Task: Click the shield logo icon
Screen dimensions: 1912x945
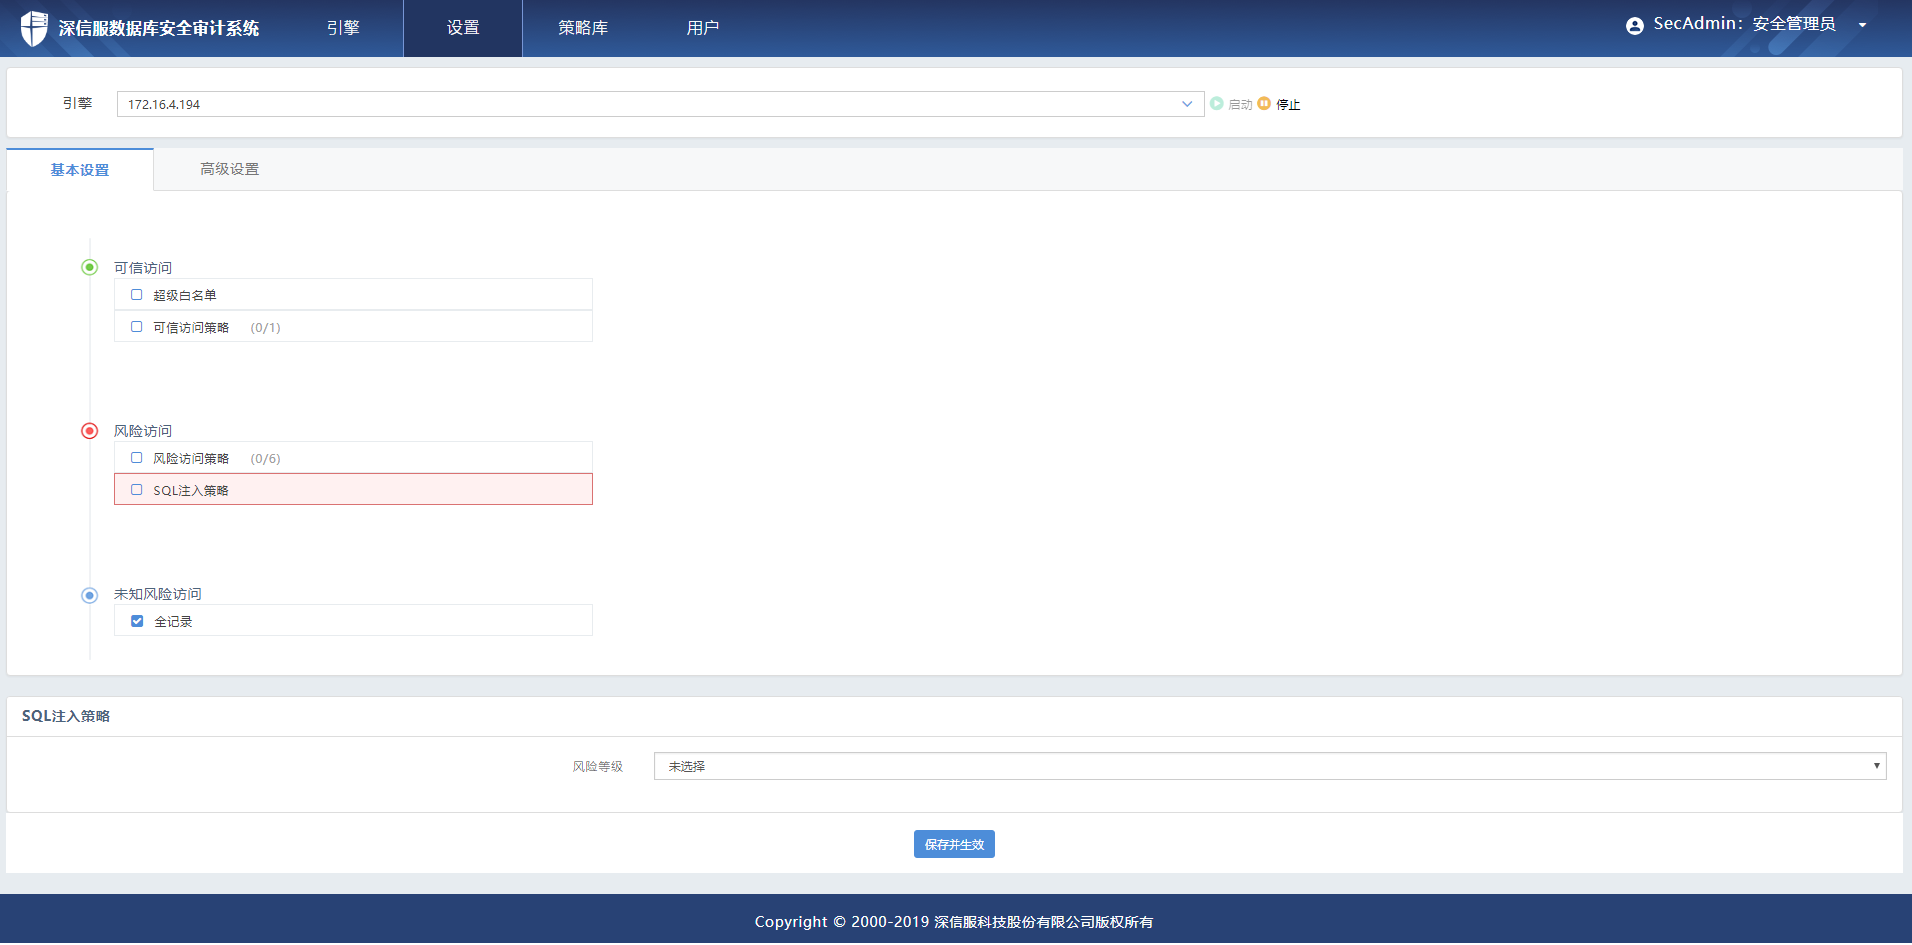Action: click(34, 28)
